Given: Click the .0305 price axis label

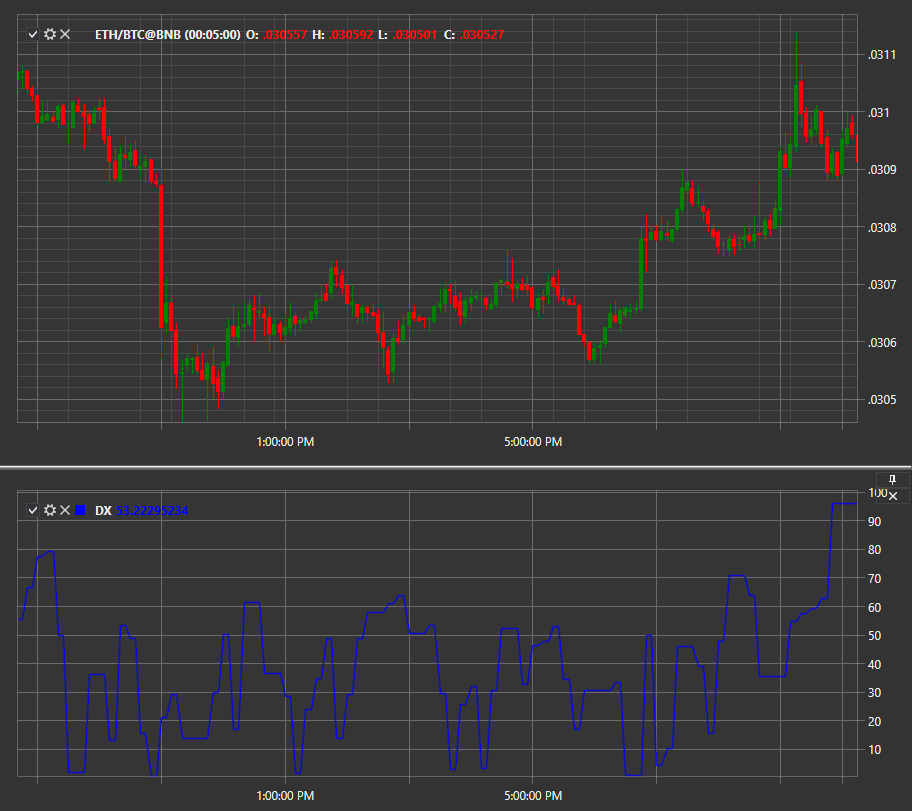Looking at the screenshot, I should (882, 400).
